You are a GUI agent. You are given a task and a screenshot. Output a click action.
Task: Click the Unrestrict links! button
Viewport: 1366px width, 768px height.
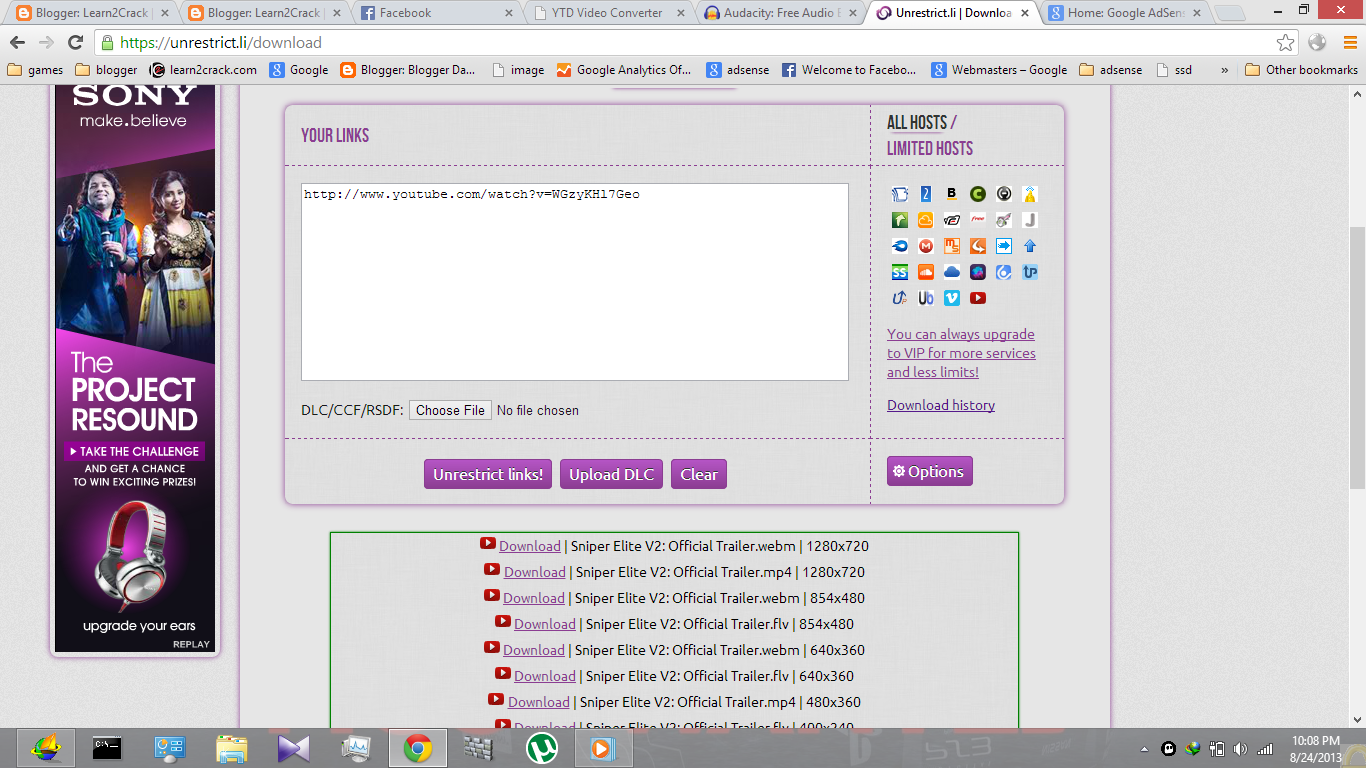(x=488, y=474)
